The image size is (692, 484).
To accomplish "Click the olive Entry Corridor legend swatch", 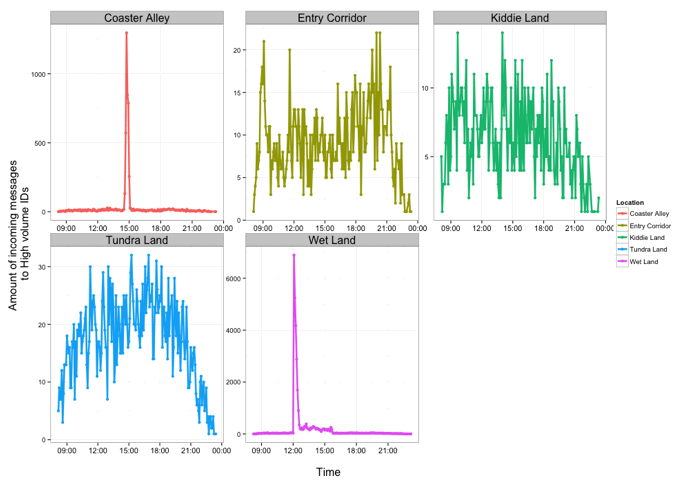I will 623,226.
